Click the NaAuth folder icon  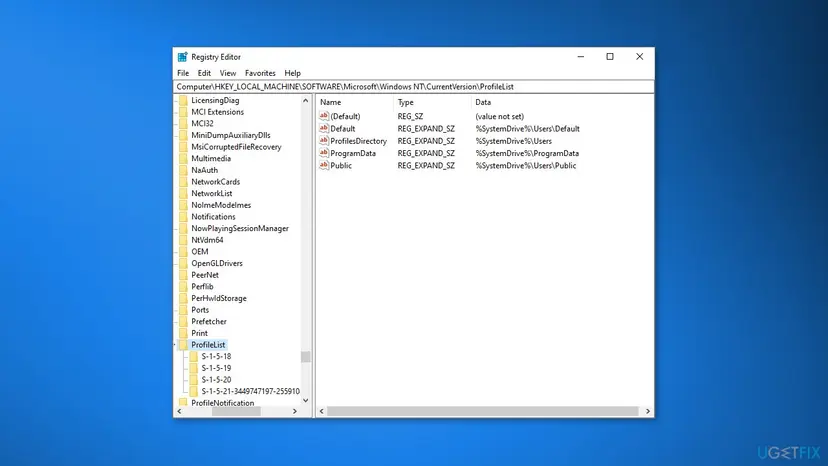tap(183, 170)
